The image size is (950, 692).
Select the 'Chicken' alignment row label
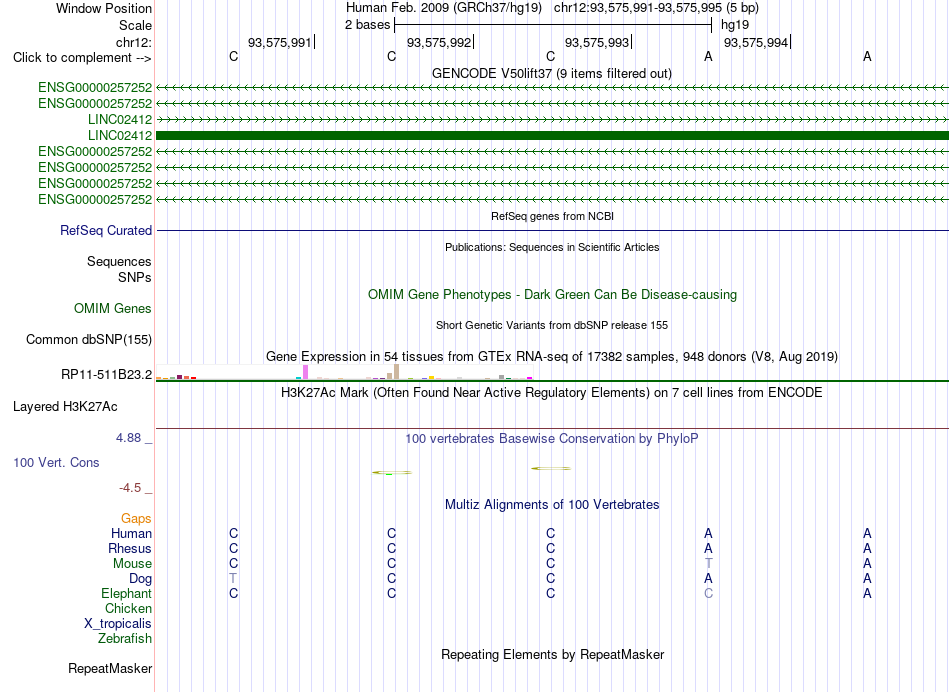[128, 608]
